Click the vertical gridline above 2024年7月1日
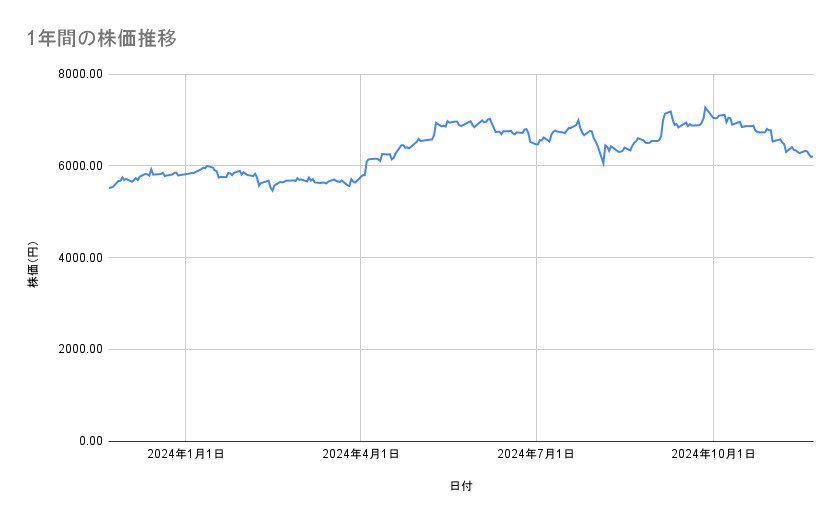Screen dimensions: 839x519 [x=537, y=300]
